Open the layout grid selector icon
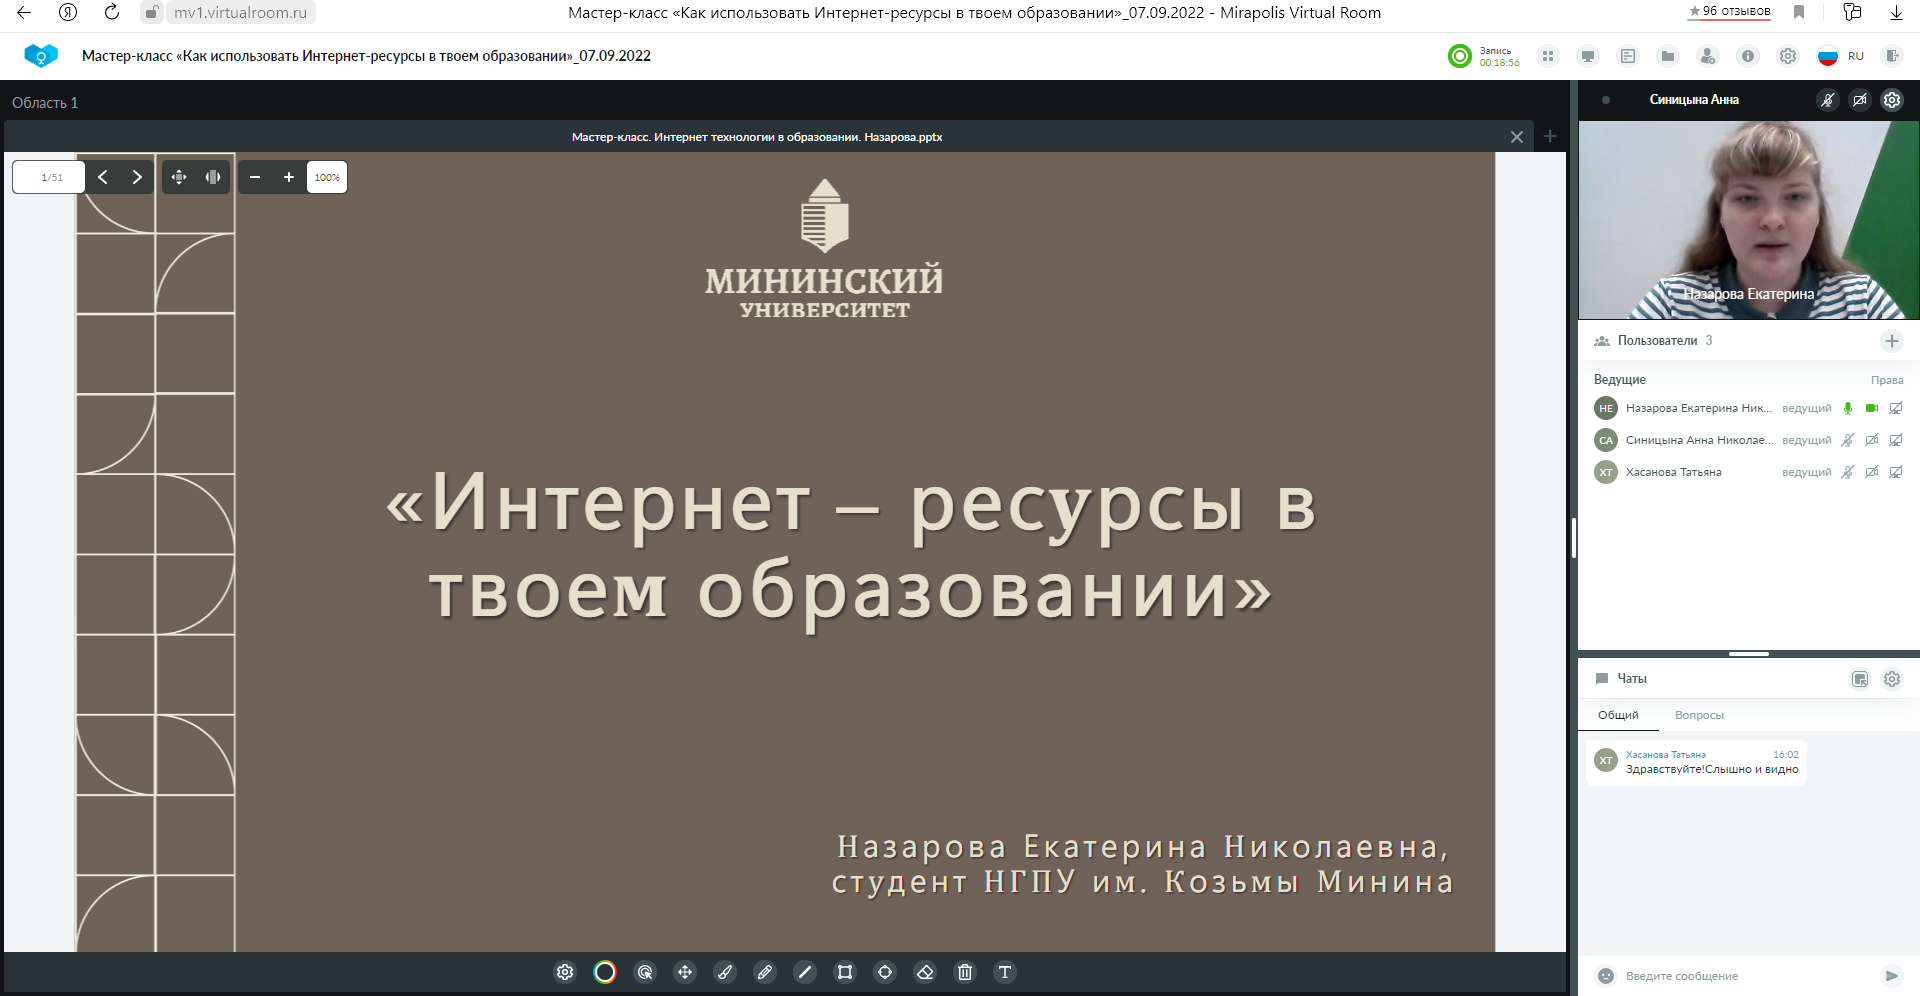Image resolution: width=1920 pixels, height=996 pixels. click(x=1548, y=56)
